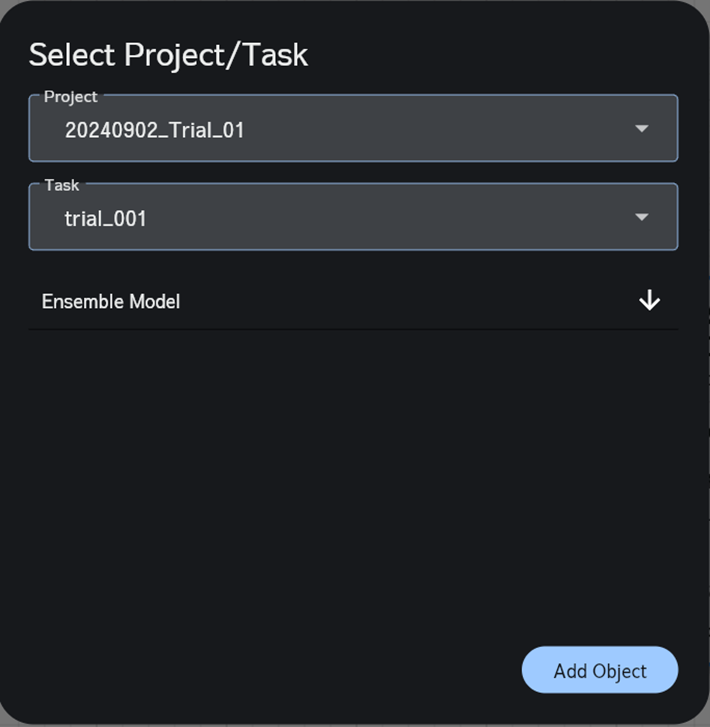Click empty space left of Add Object
This screenshot has width=710, height=727.
point(300,670)
